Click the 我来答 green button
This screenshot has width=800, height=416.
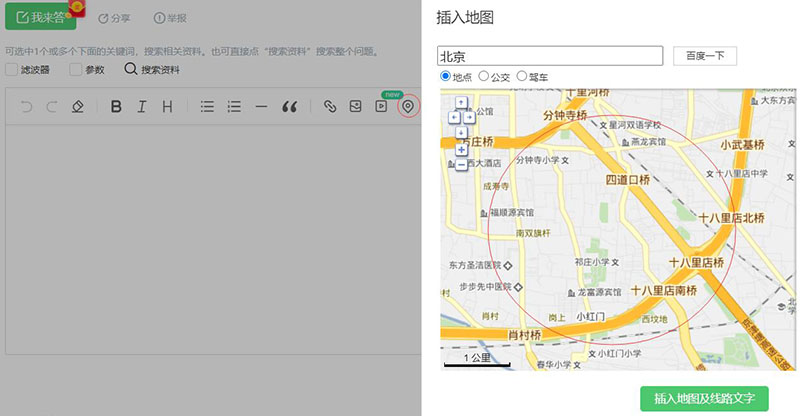[41, 17]
